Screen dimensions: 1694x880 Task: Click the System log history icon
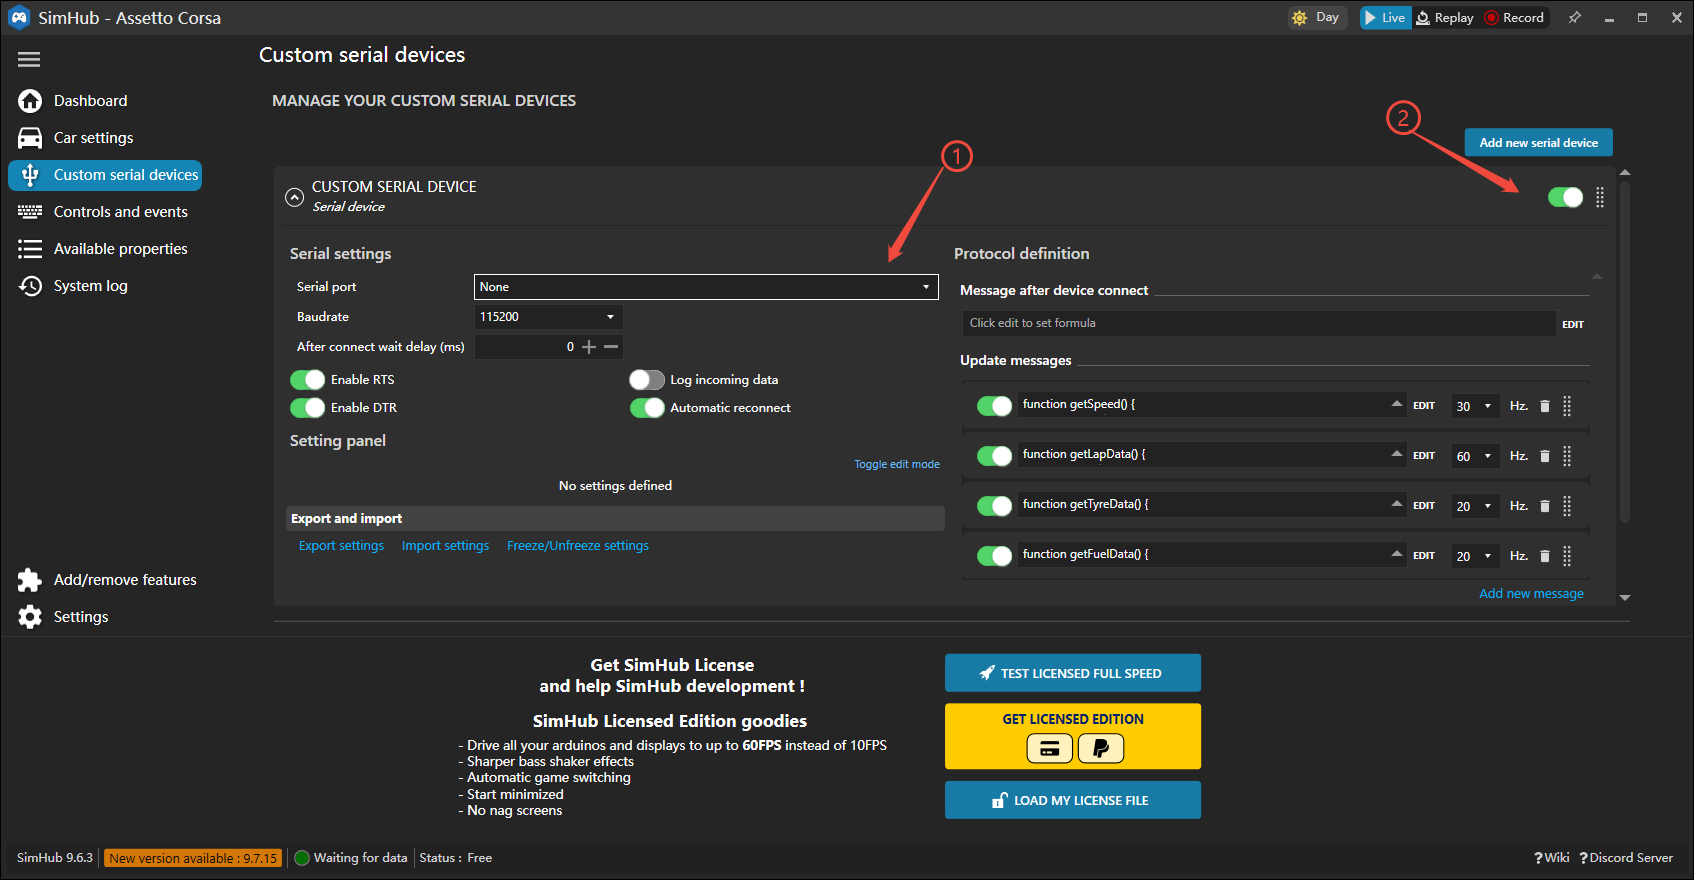(x=30, y=286)
